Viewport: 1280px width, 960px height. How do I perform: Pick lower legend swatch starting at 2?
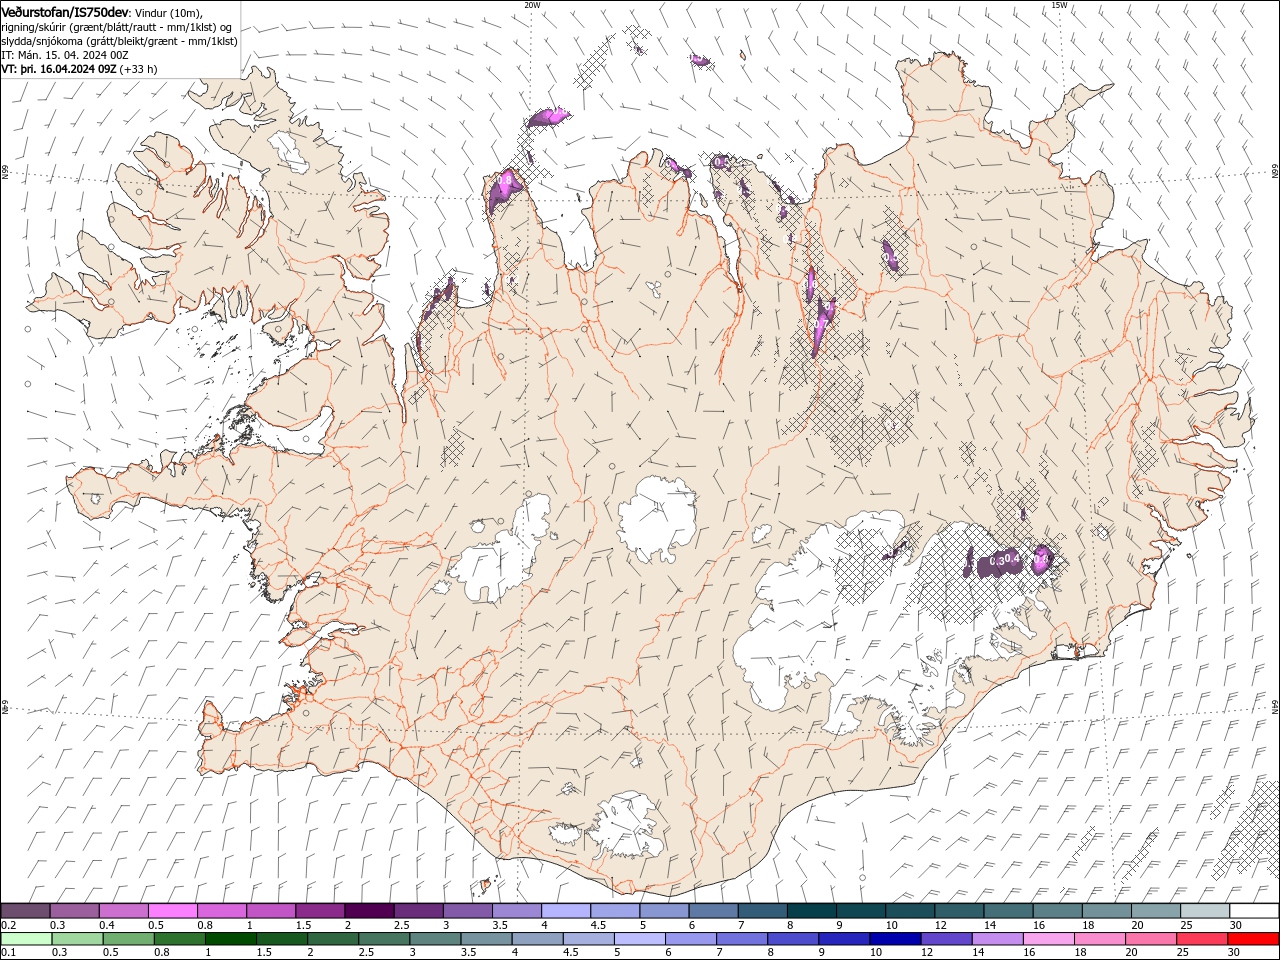pyautogui.click(x=333, y=939)
